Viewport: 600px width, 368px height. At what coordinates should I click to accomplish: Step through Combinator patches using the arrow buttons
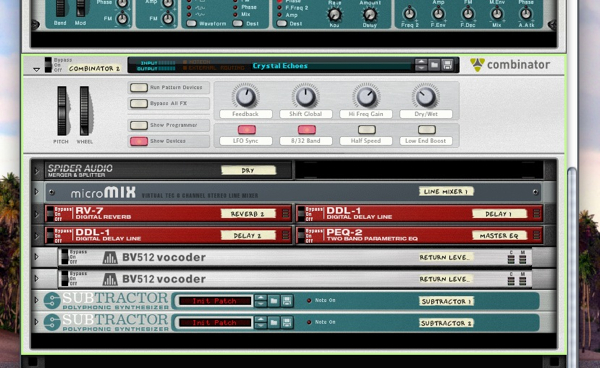coord(421,65)
